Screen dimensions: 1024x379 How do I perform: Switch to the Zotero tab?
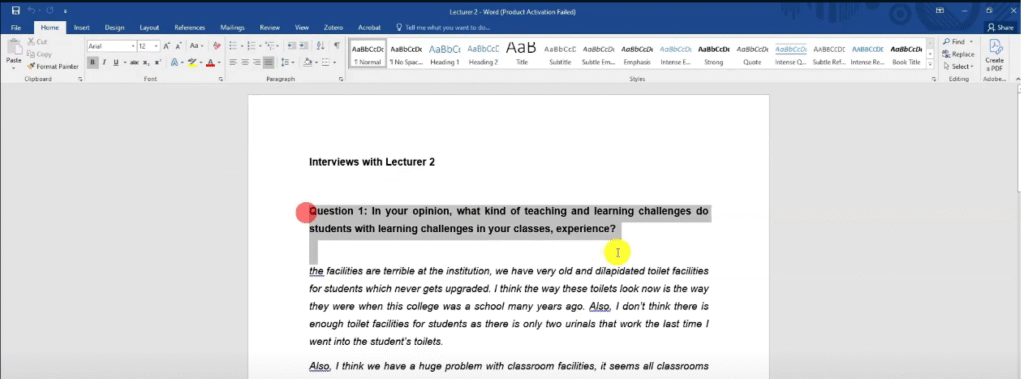click(x=333, y=28)
